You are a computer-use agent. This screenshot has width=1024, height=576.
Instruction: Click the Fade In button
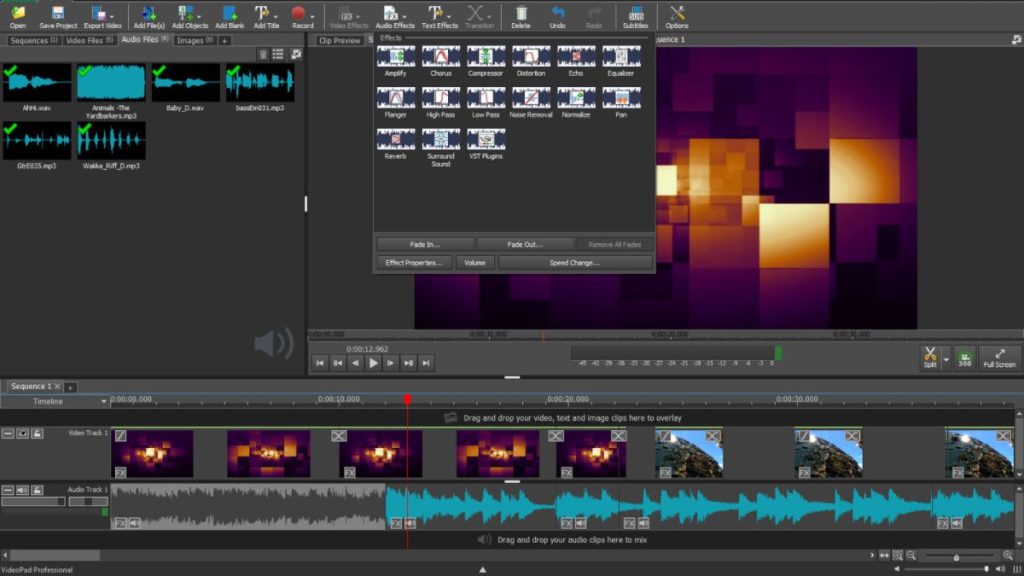click(x=424, y=243)
